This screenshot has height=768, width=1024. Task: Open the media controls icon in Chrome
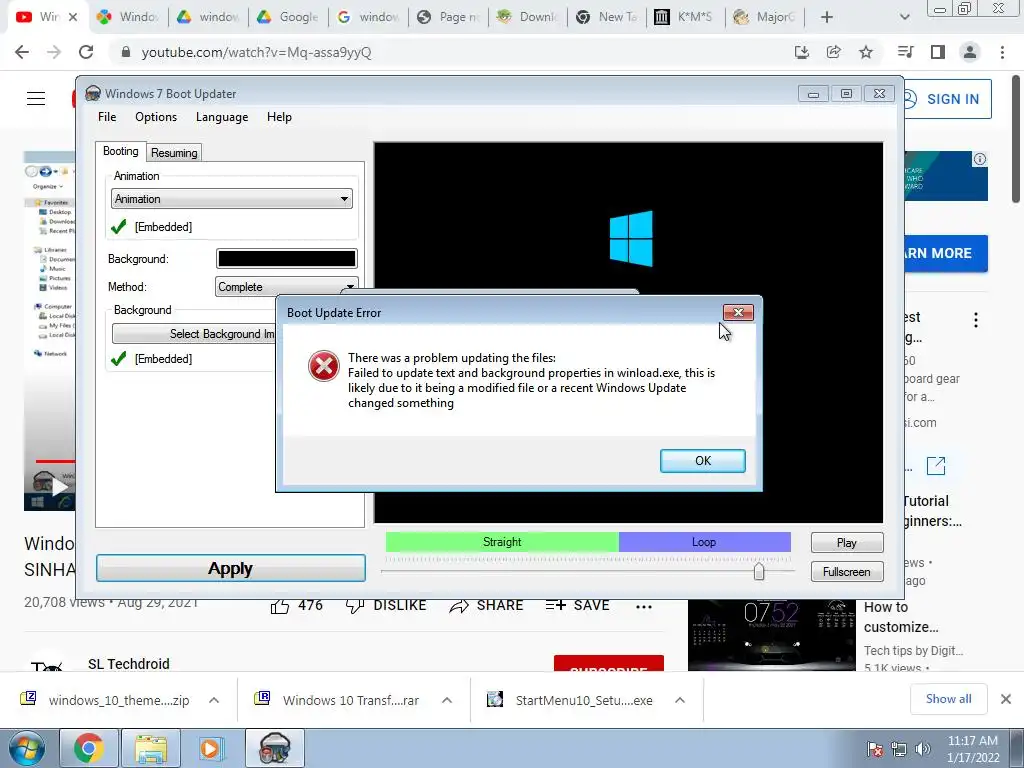point(905,52)
